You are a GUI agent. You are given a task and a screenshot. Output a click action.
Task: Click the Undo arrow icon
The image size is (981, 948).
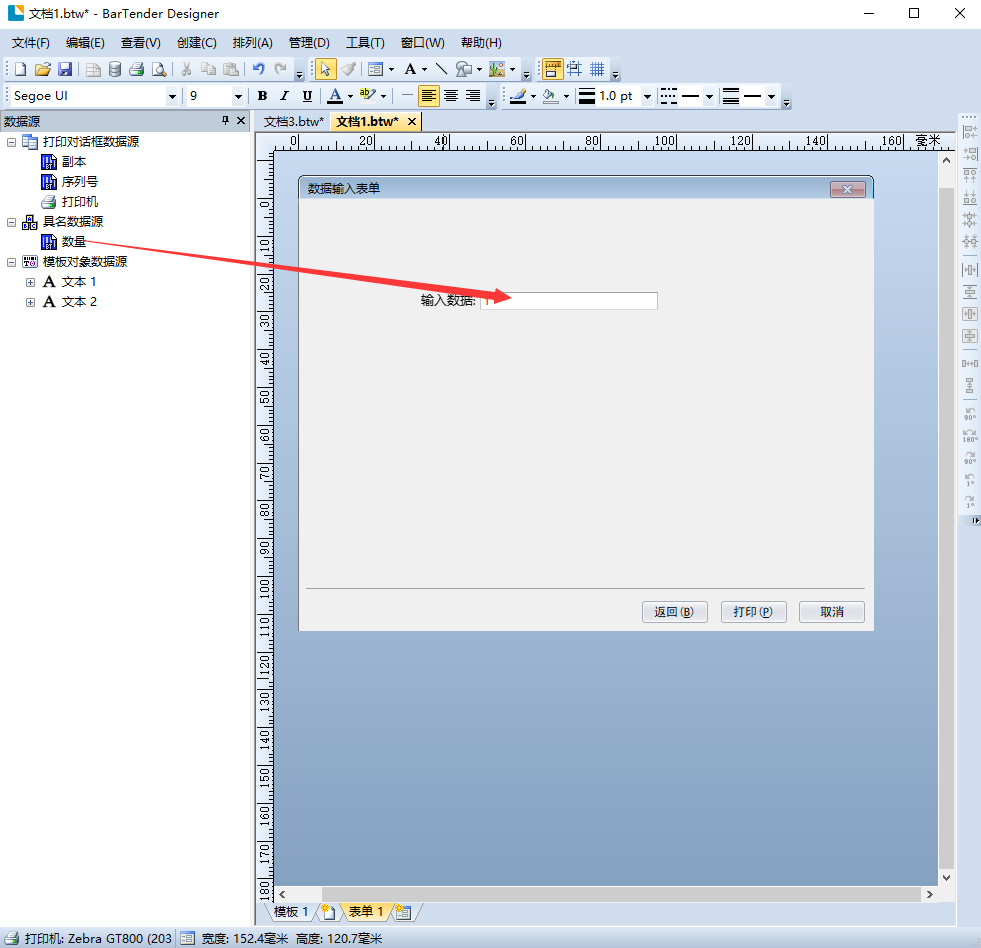click(258, 69)
